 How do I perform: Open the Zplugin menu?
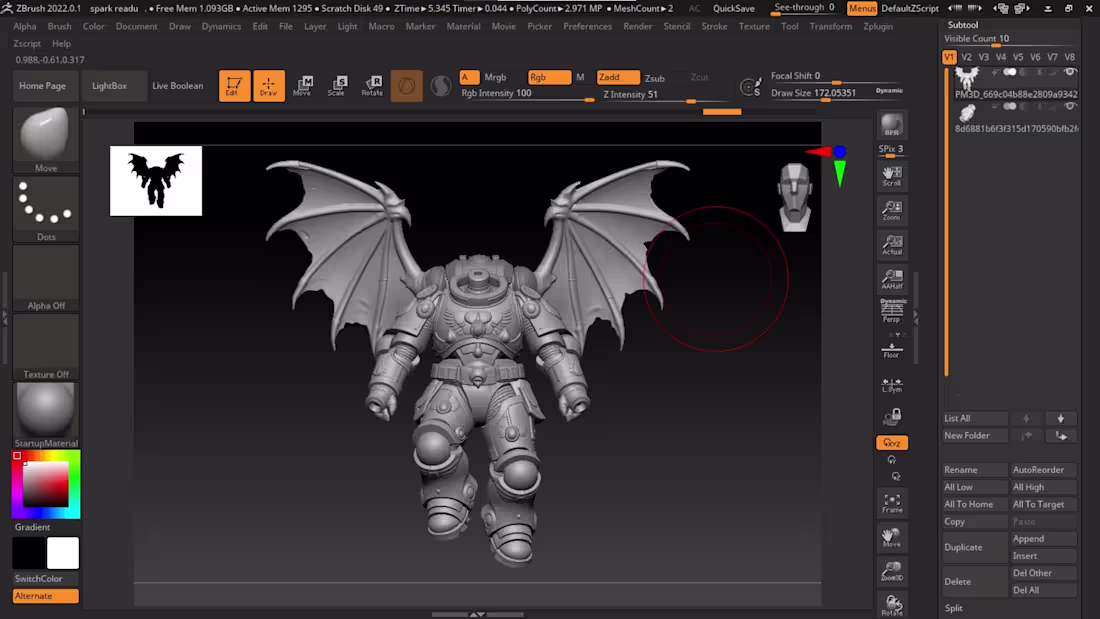(878, 26)
